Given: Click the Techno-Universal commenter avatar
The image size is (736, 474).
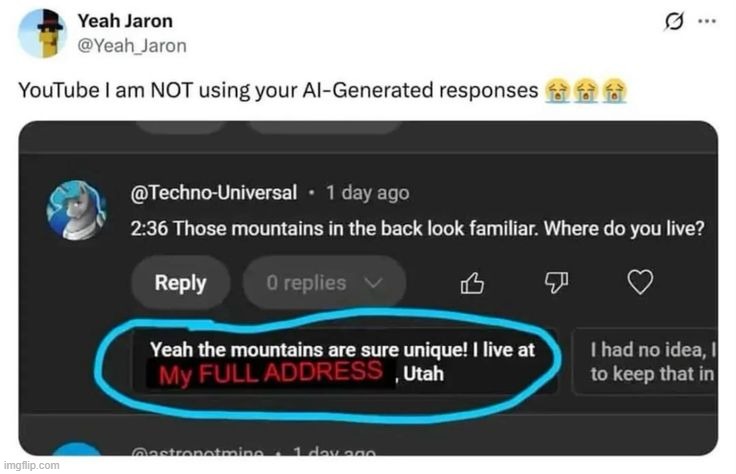Looking at the screenshot, I should [77, 210].
